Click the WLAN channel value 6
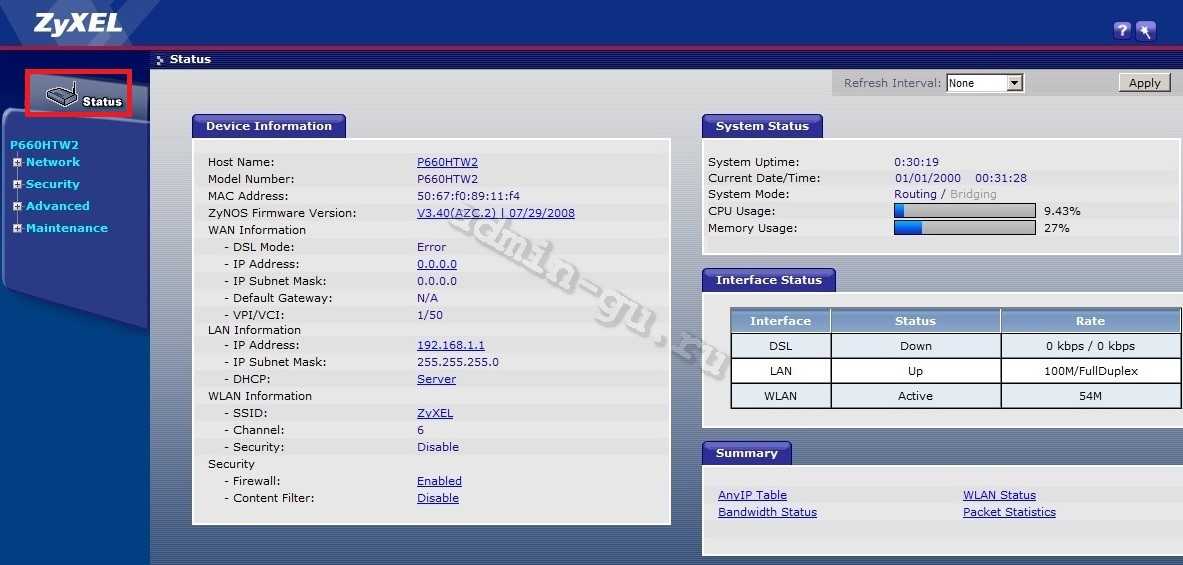The width and height of the screenshot is (1183, 565). [x=420, y=430]
